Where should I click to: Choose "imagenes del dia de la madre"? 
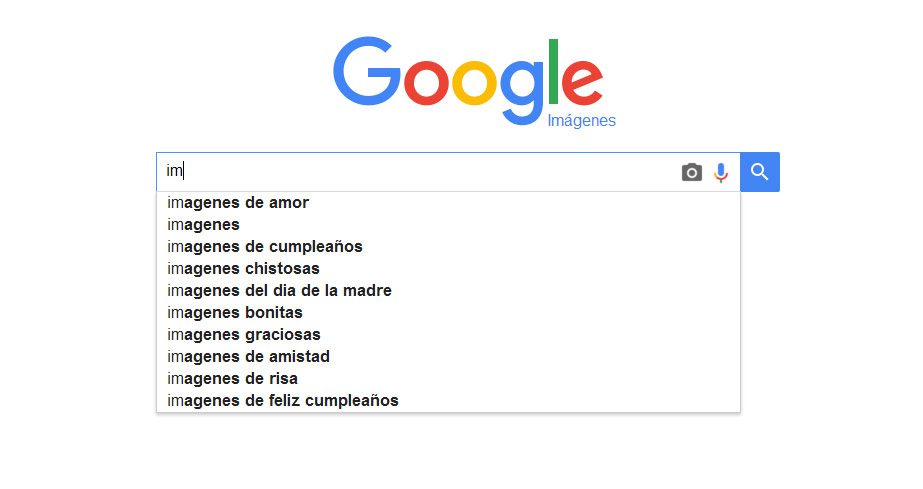pyautogui.click(x=280, y=291)
